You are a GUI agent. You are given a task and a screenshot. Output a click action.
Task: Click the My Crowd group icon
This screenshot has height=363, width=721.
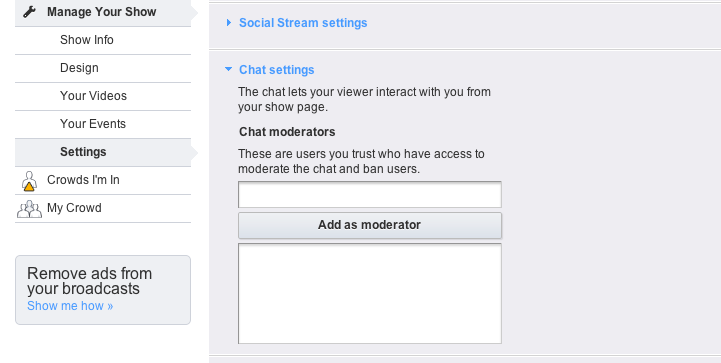[29, 208]
